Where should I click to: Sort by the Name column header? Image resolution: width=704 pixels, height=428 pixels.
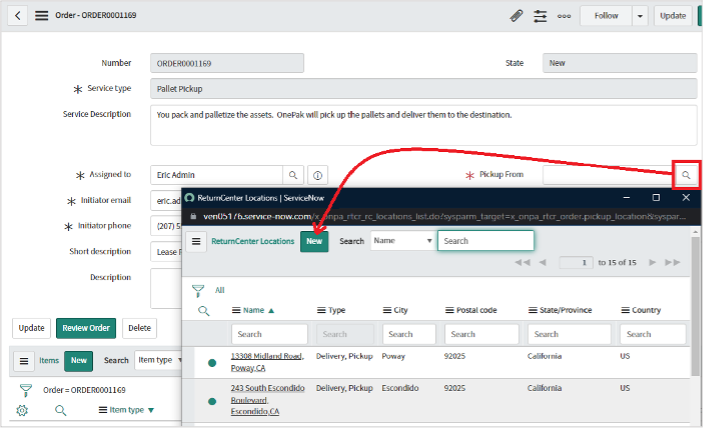pyautogui.click(x=254, y=310)
